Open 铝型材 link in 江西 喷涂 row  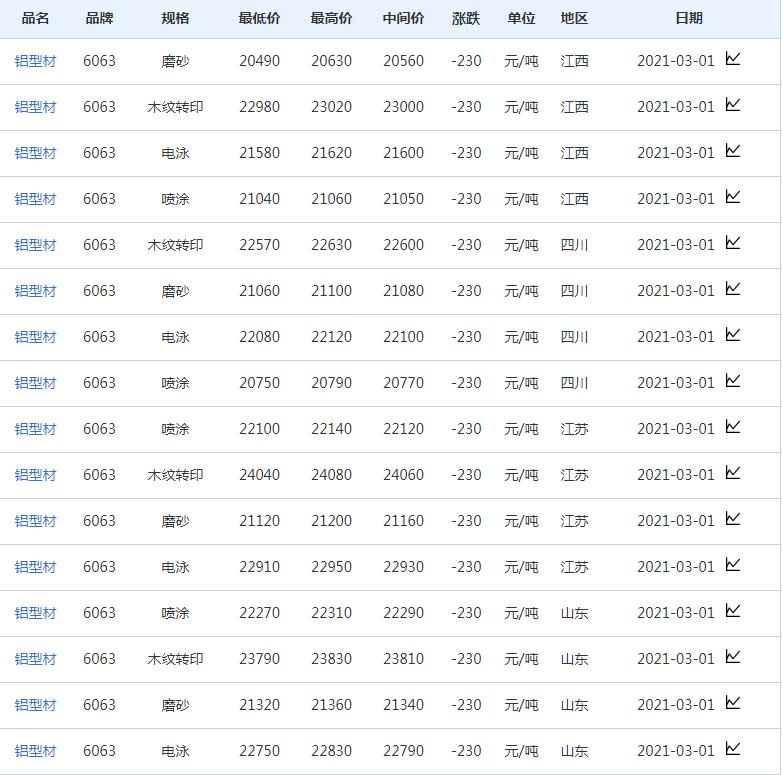35,199
